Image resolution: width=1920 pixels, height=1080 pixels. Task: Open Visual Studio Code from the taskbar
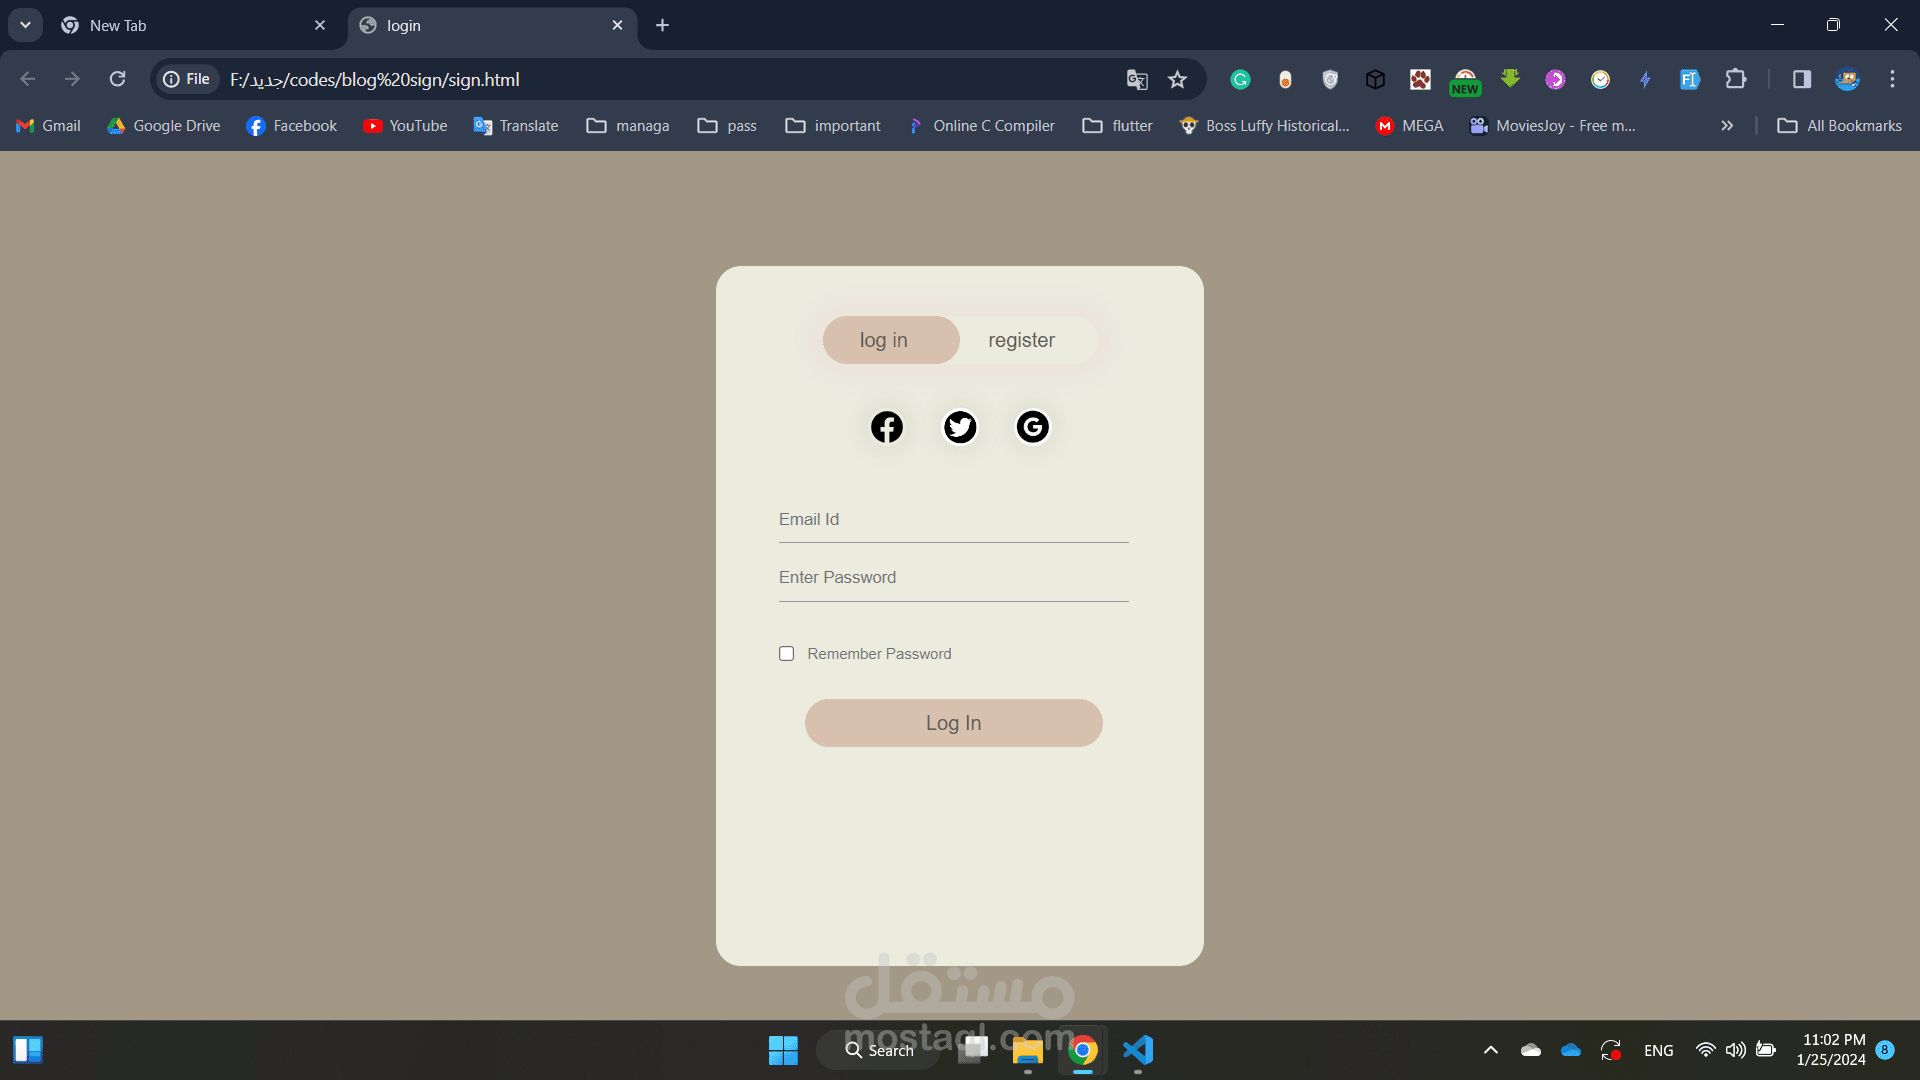[1138, 1050]
